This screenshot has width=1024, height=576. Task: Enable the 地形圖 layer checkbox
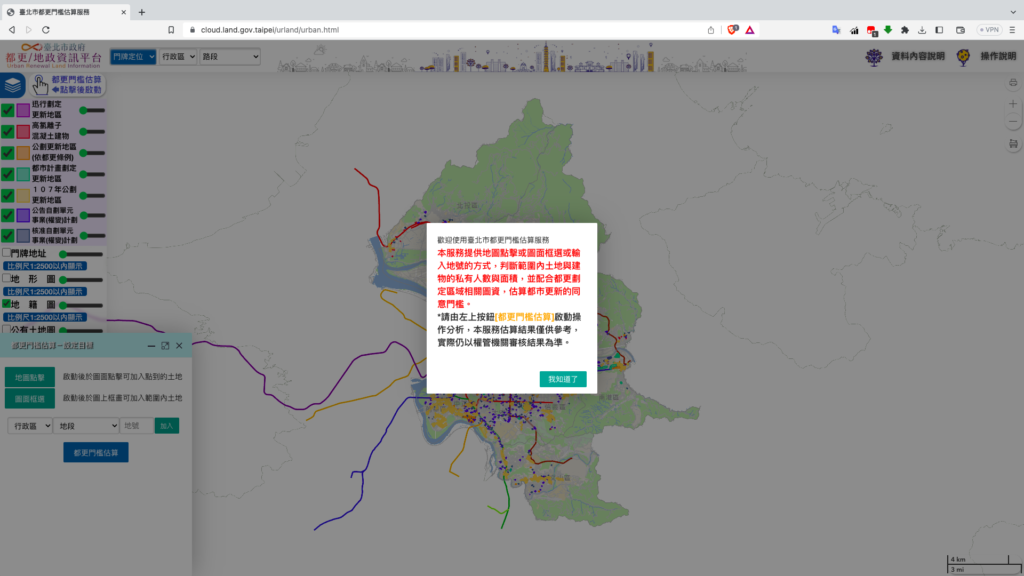pos(6,278)
